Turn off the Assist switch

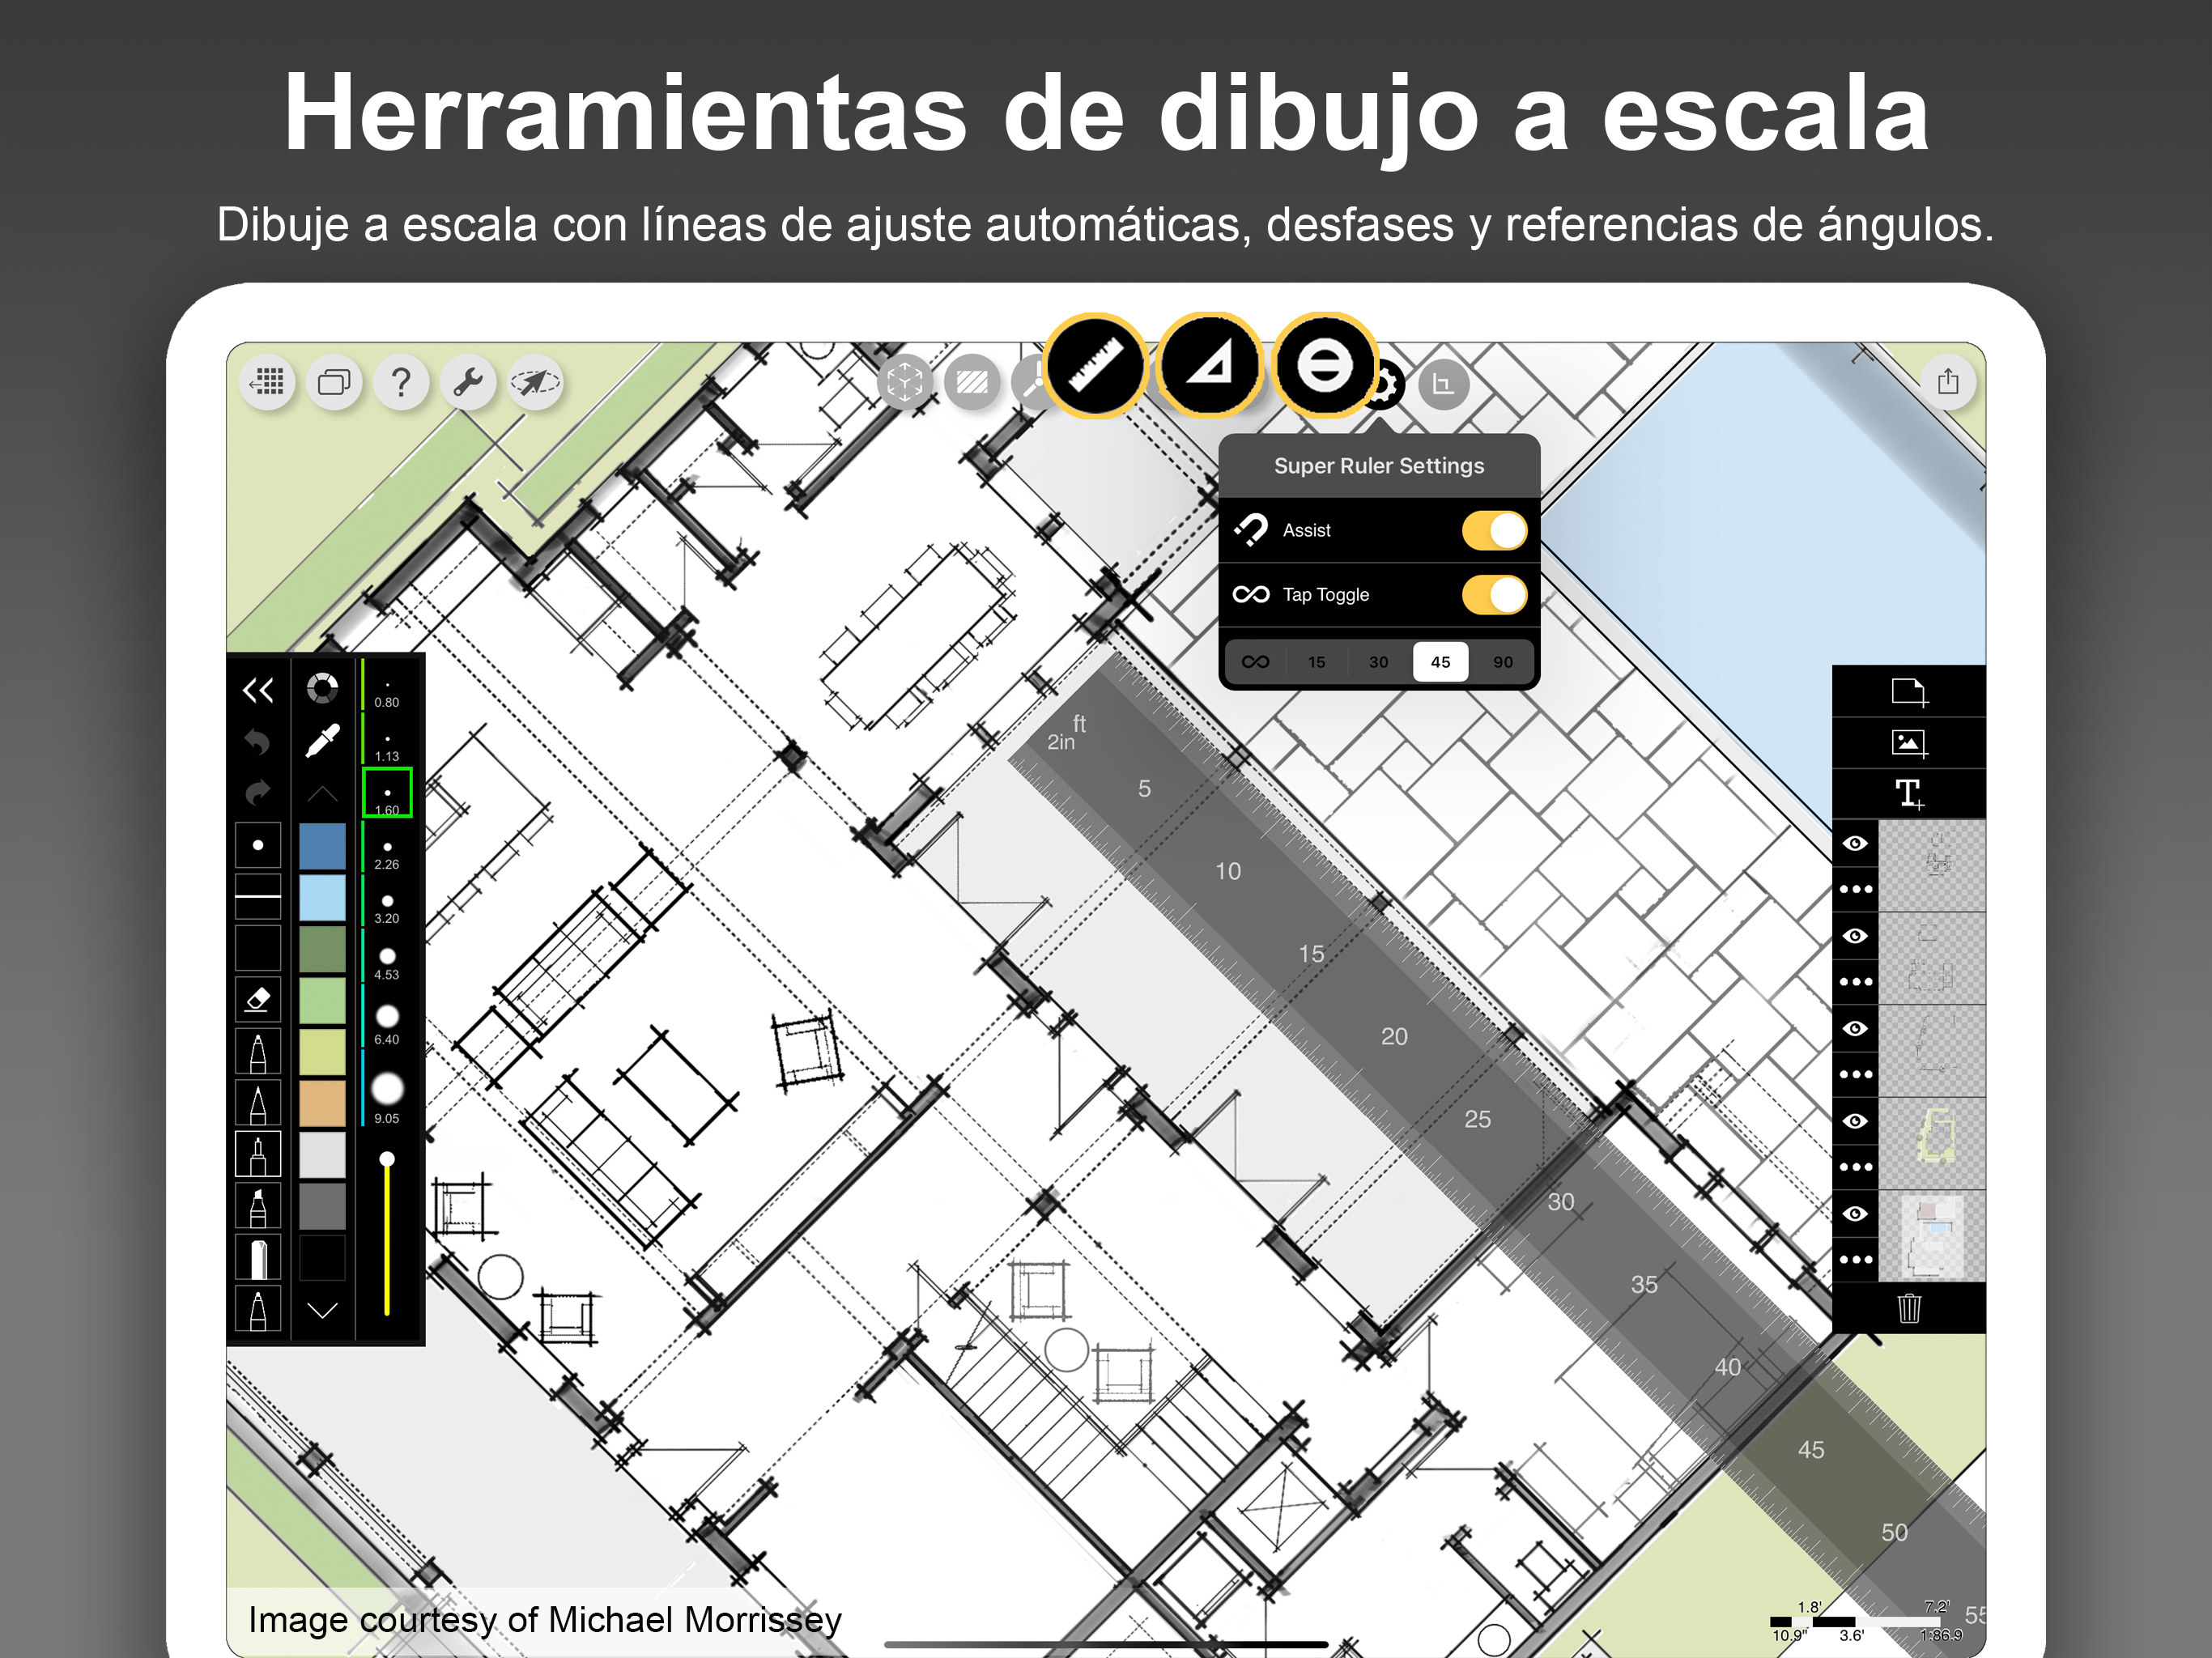(x=1494, y=530)
